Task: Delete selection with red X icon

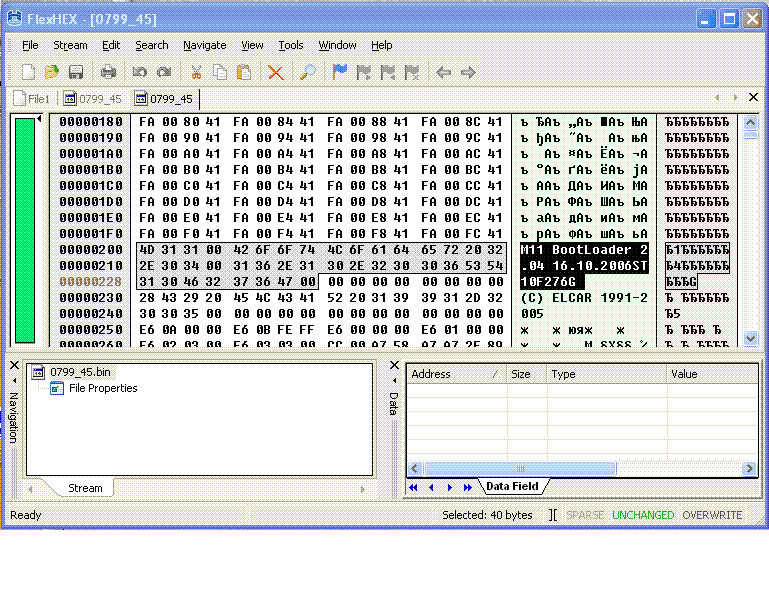Action: click(x=276, y=73)
